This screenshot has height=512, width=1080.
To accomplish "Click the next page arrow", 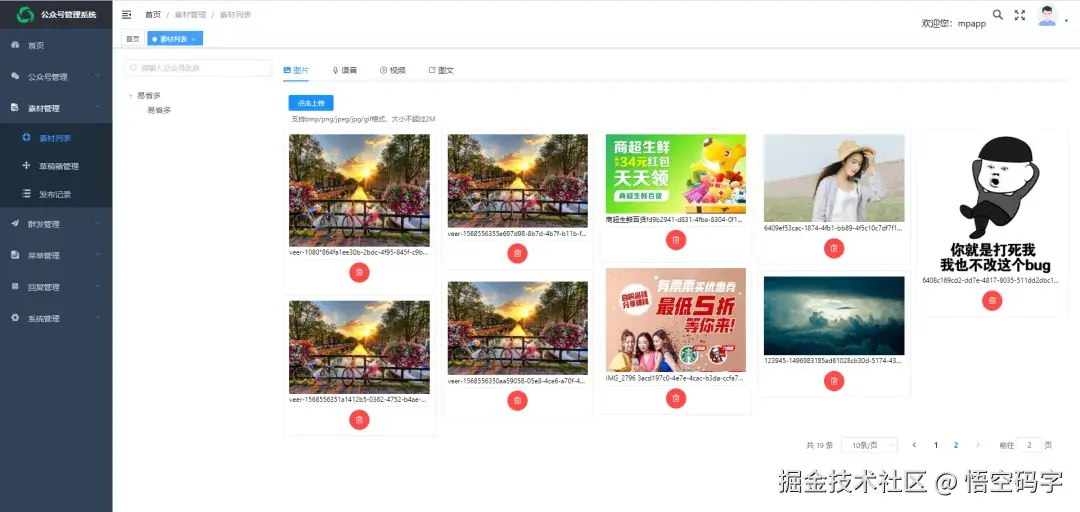I will 977,445.
